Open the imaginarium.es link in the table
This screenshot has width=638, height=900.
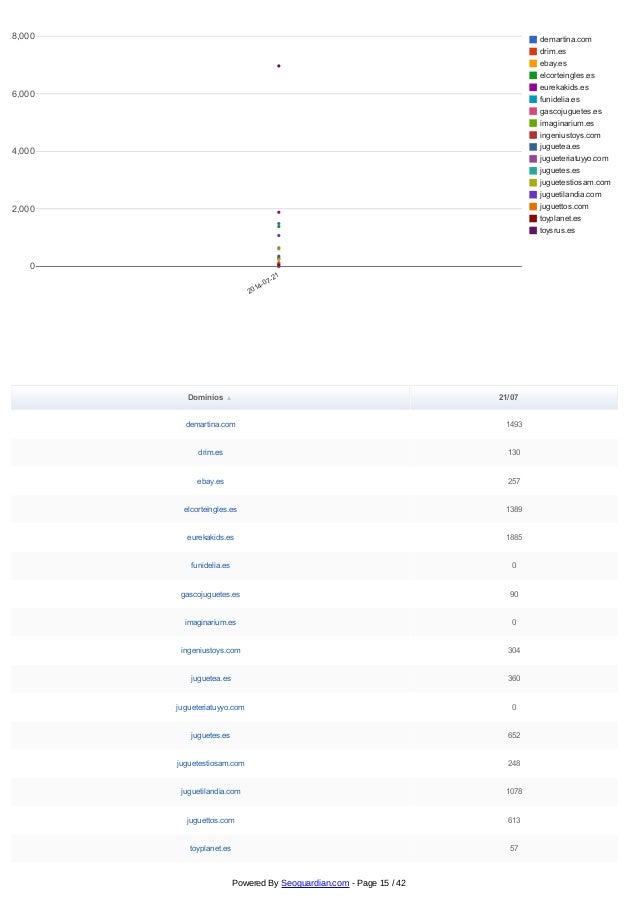coord(211,623)
